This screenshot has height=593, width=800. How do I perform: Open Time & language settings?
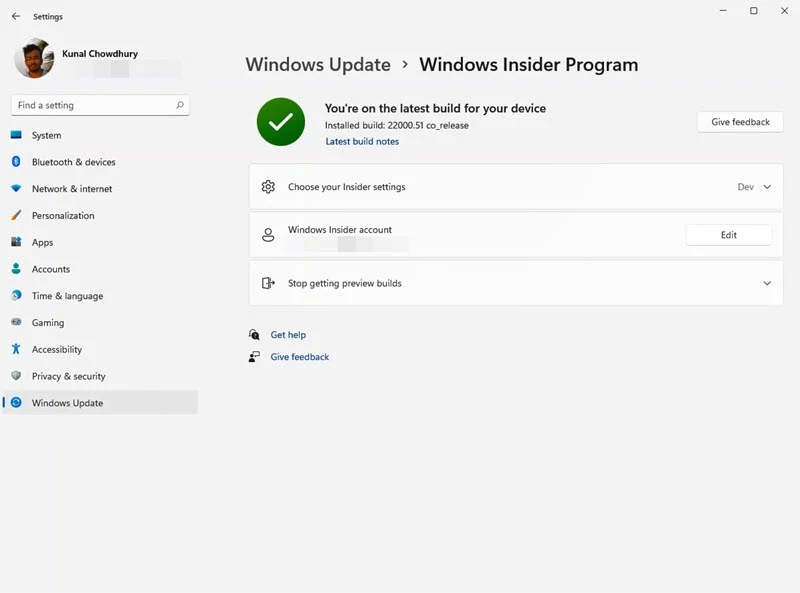(x=100, y=296)
